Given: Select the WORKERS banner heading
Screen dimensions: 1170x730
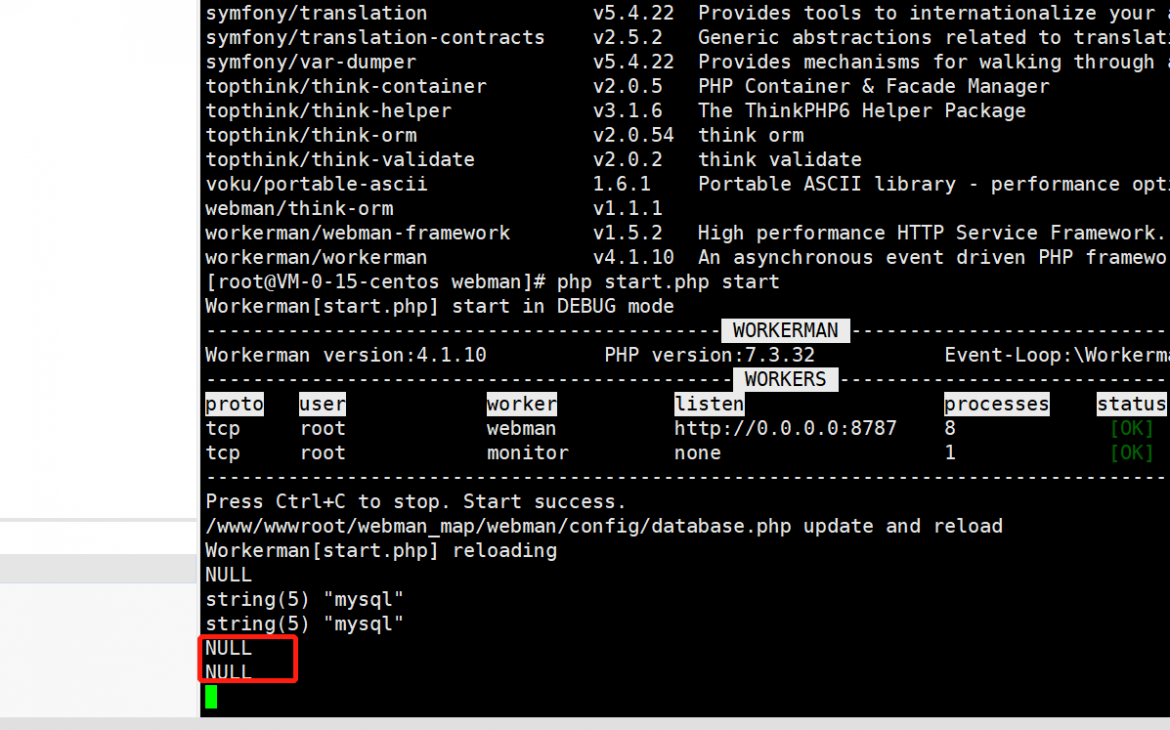Looking at the screenshot, I should (x=786, y=380).
